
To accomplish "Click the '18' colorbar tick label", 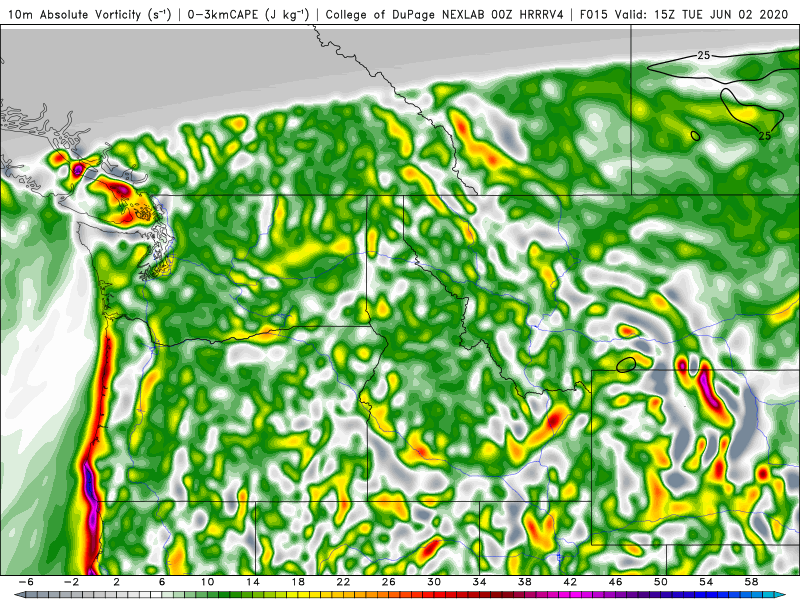I will click(x=298, y=582).
